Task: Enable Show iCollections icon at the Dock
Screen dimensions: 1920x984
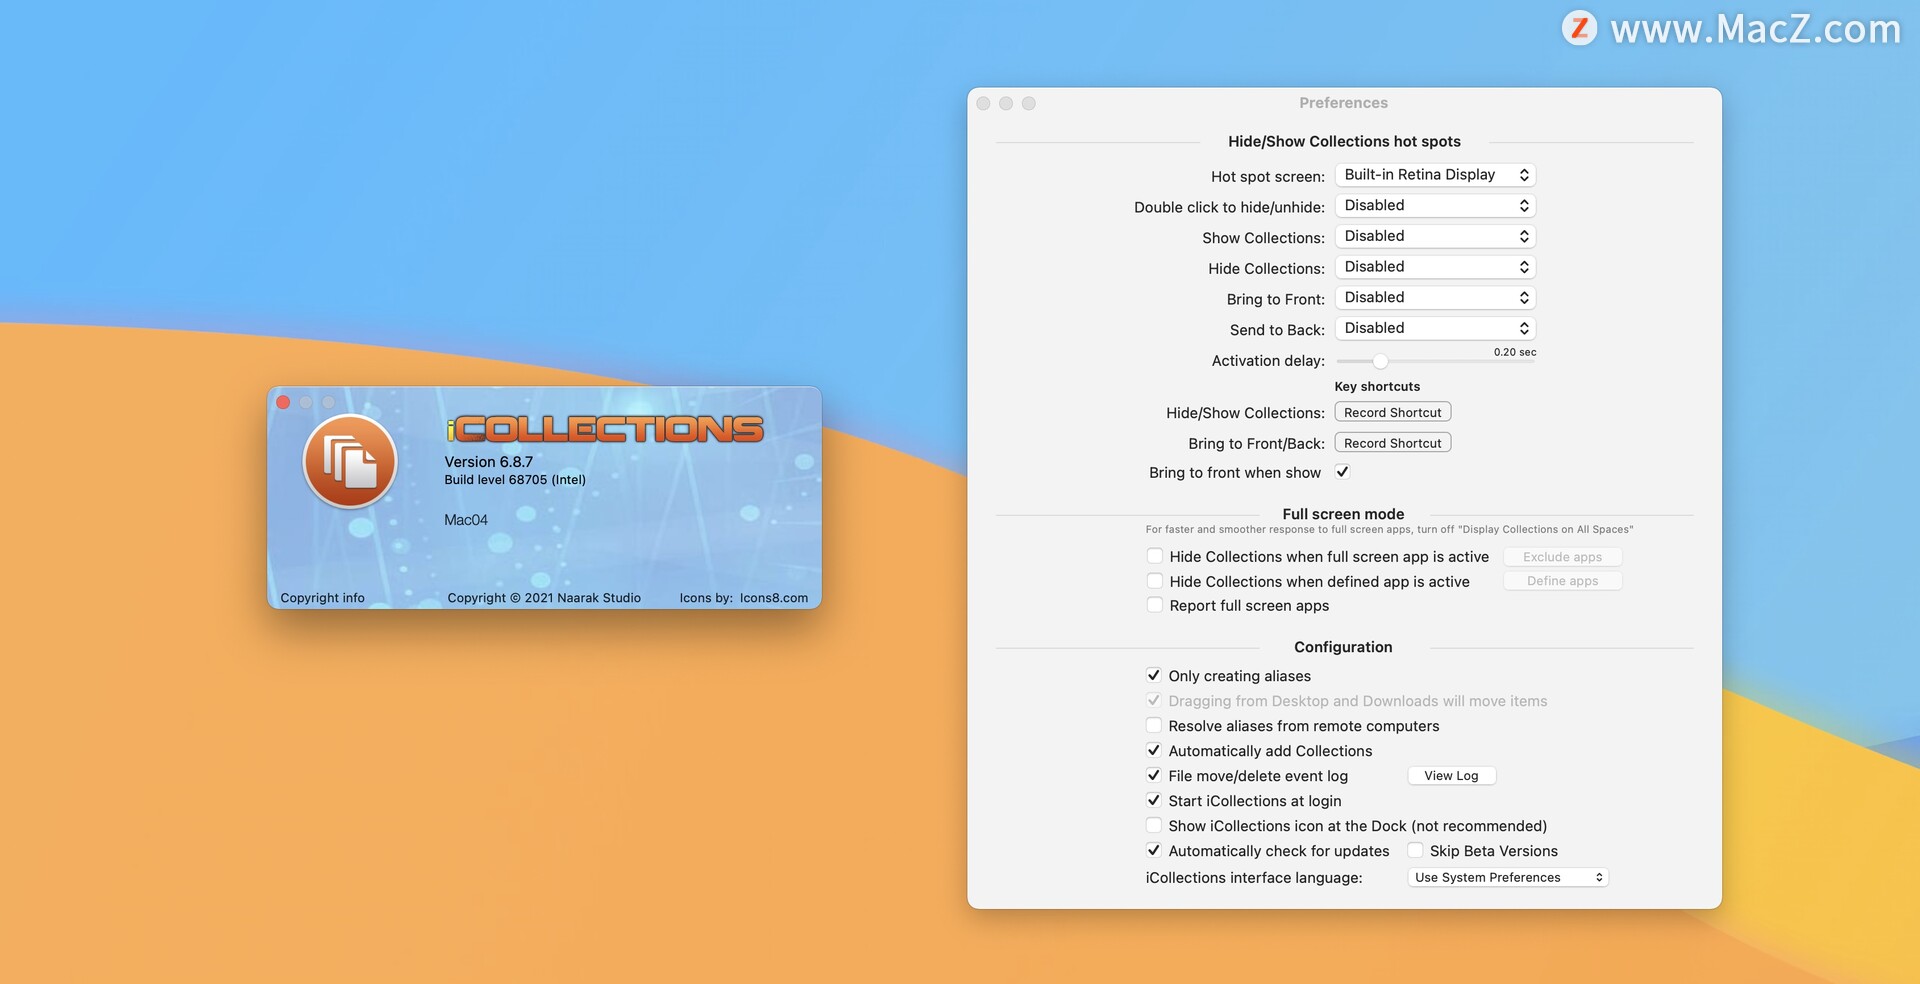Action: click(1154, 826)
